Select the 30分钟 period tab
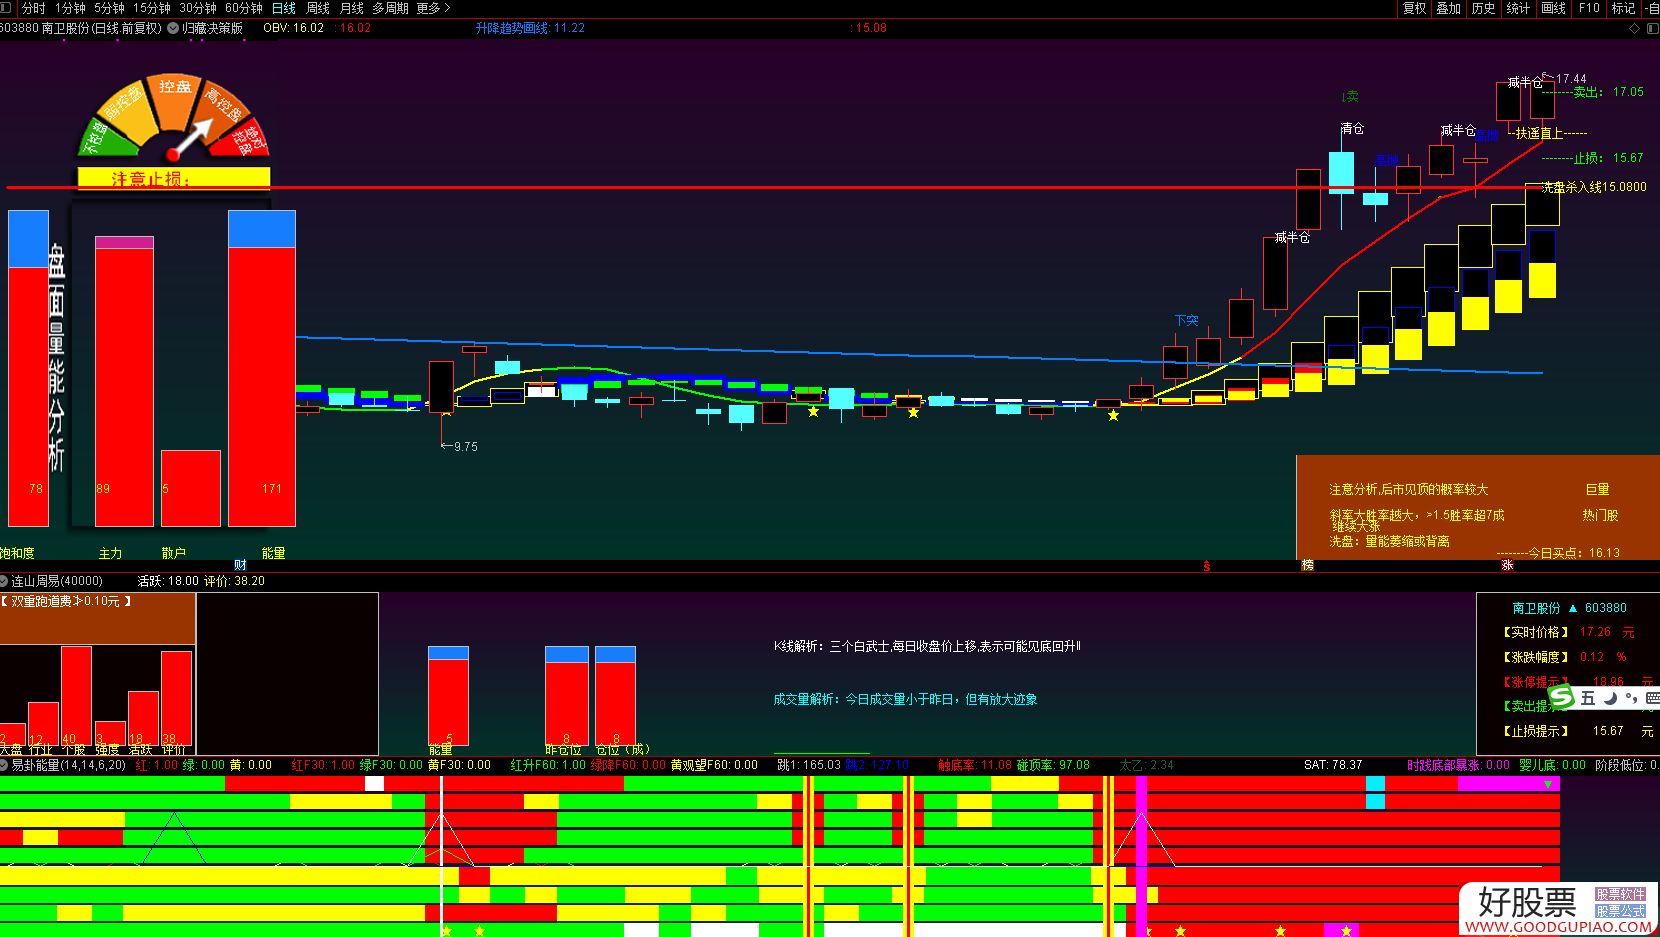This screenshot has width=1660, height=937. tap(198, 8)
